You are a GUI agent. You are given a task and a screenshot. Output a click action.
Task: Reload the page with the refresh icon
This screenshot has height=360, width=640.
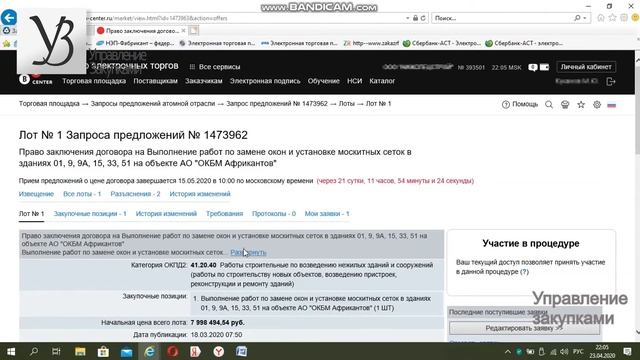(x=423, y=18)
